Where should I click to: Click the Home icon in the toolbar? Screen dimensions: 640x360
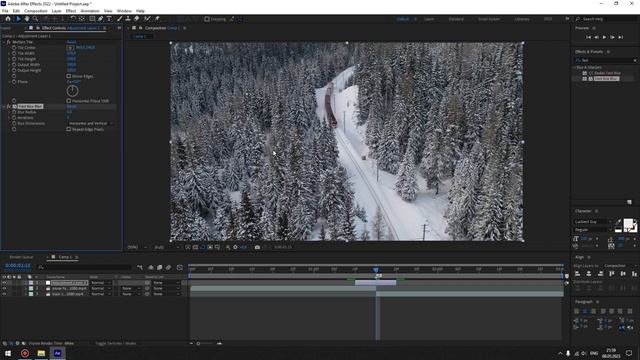[x=7, y=19]
